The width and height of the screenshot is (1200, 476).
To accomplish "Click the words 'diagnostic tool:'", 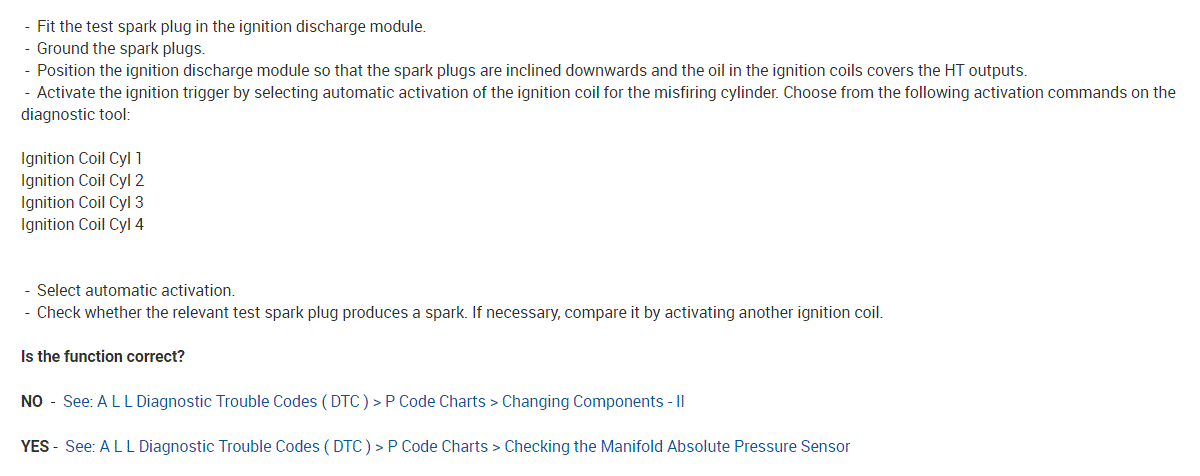I will tap(76, 115).
